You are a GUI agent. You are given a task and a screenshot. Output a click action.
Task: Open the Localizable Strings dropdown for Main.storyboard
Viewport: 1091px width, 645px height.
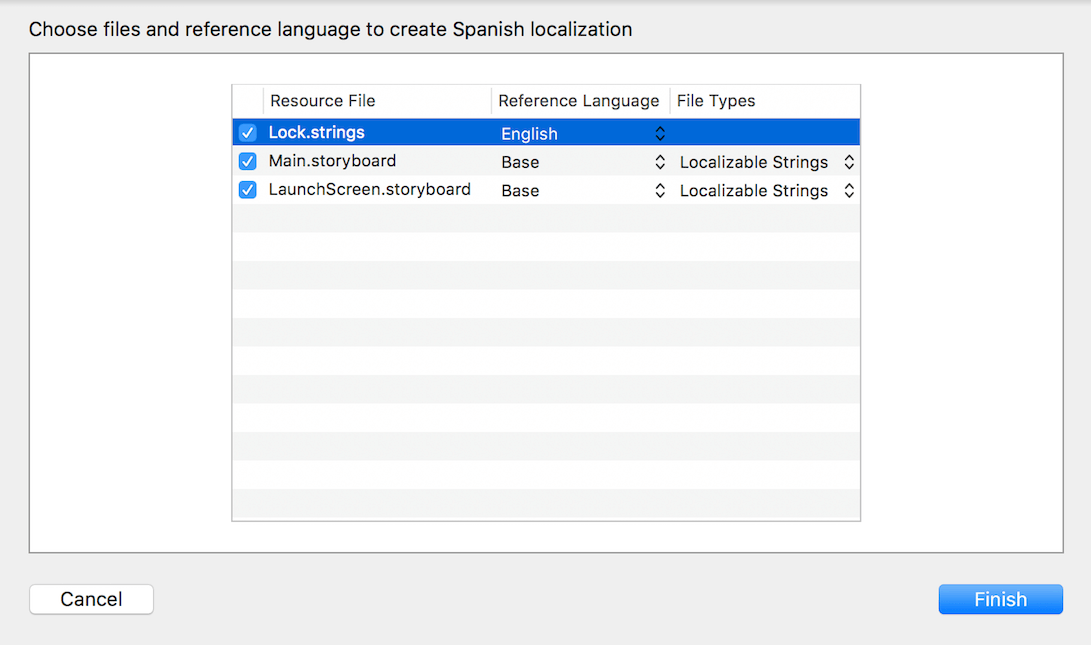click(849, 161)
